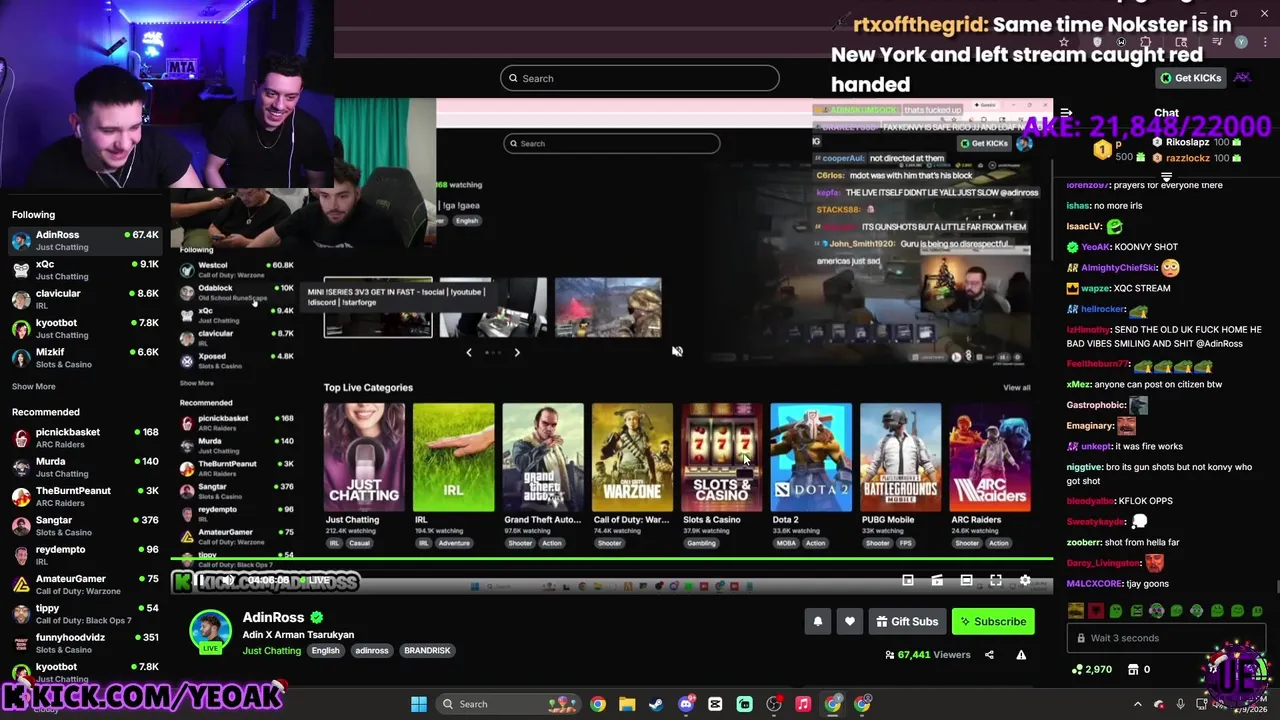Select the BRANDRISK tag
This screenshot has width=1280, height=720.
coord(427,651)
